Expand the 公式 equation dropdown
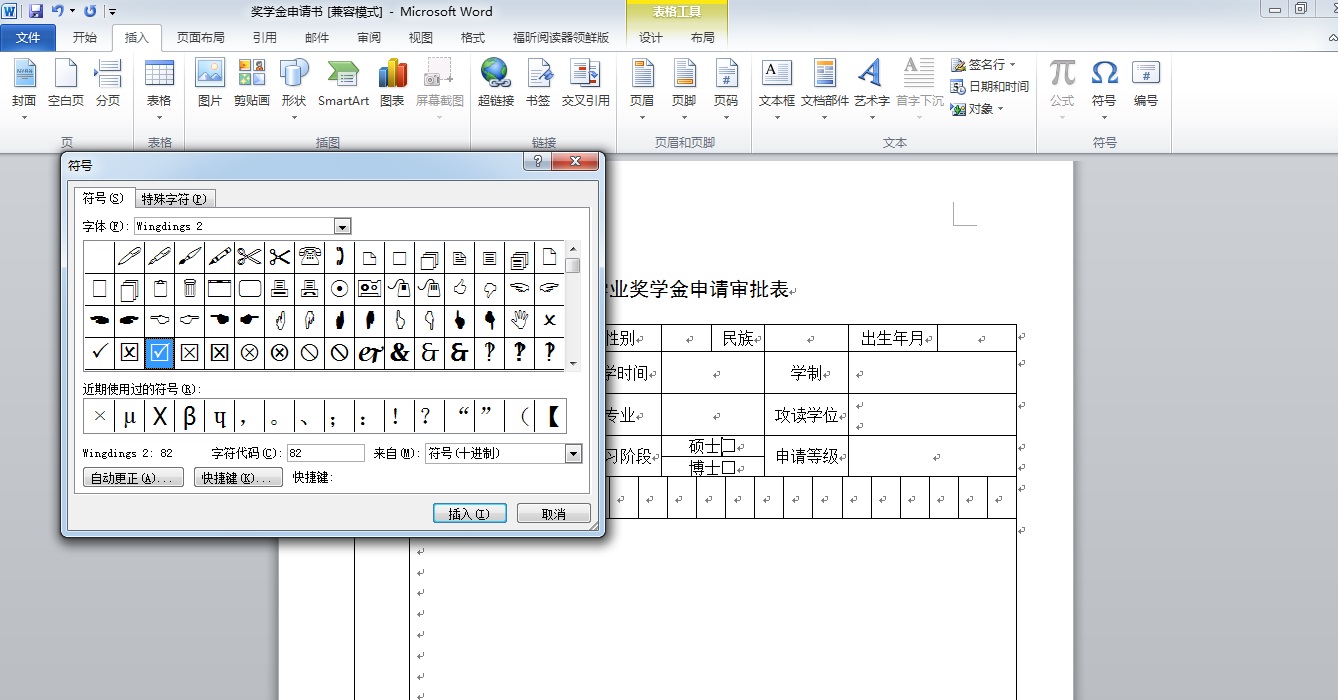 pos(1062,118)
